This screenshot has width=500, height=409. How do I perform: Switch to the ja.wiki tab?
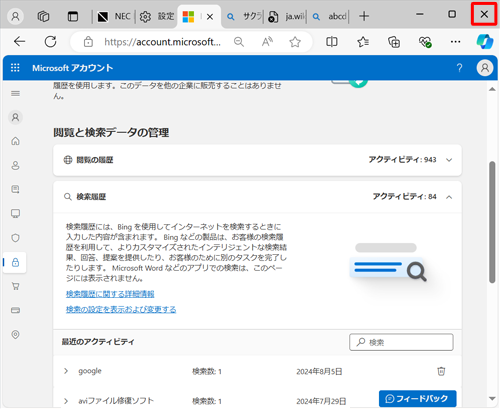point(287,16)
